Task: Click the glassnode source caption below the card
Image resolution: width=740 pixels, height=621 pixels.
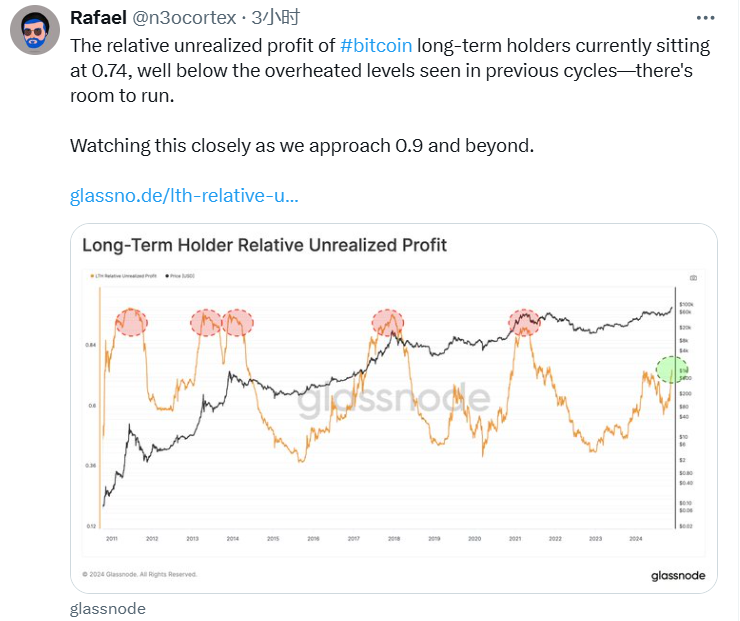Action: pos(108,608)
